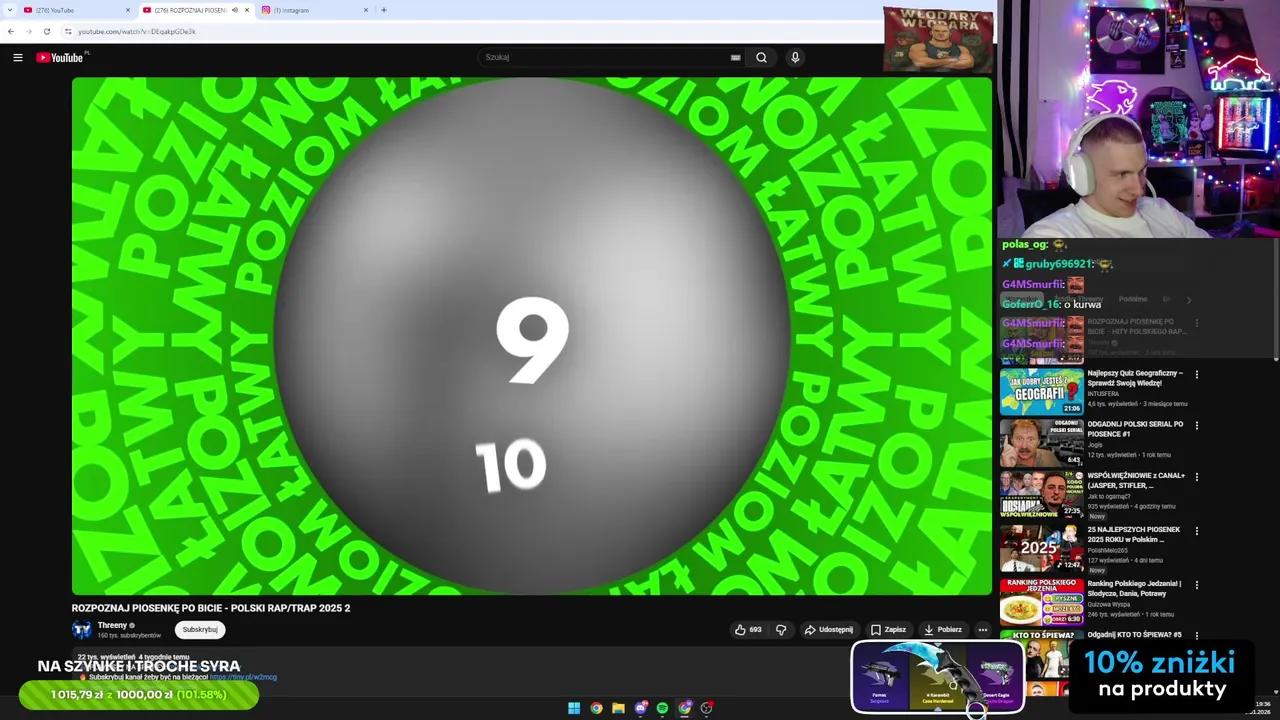
Task: Open options menu for Odgadnij KTO TO ŚPIEWA
Action: 1197,636
